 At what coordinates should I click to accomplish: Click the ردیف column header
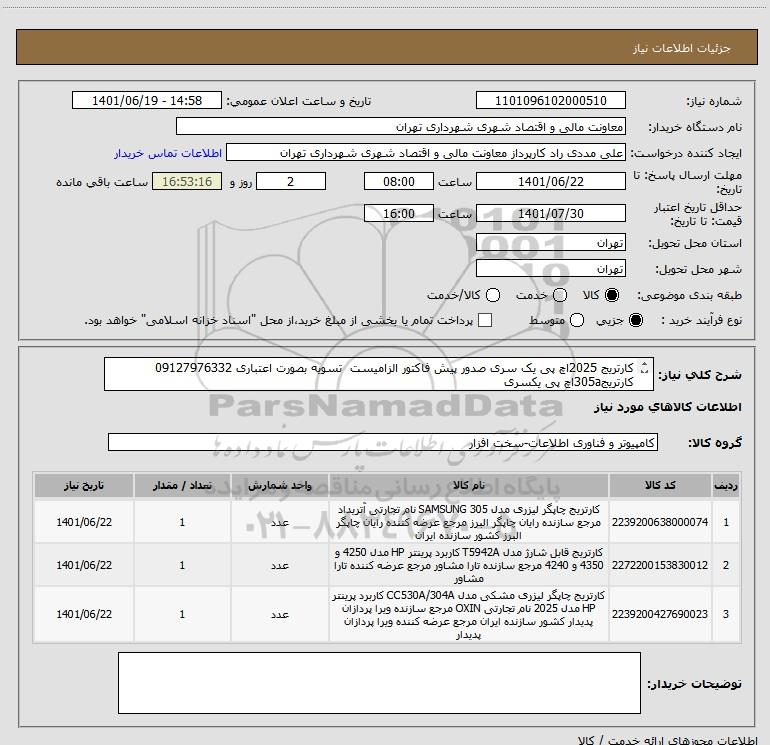726,486
